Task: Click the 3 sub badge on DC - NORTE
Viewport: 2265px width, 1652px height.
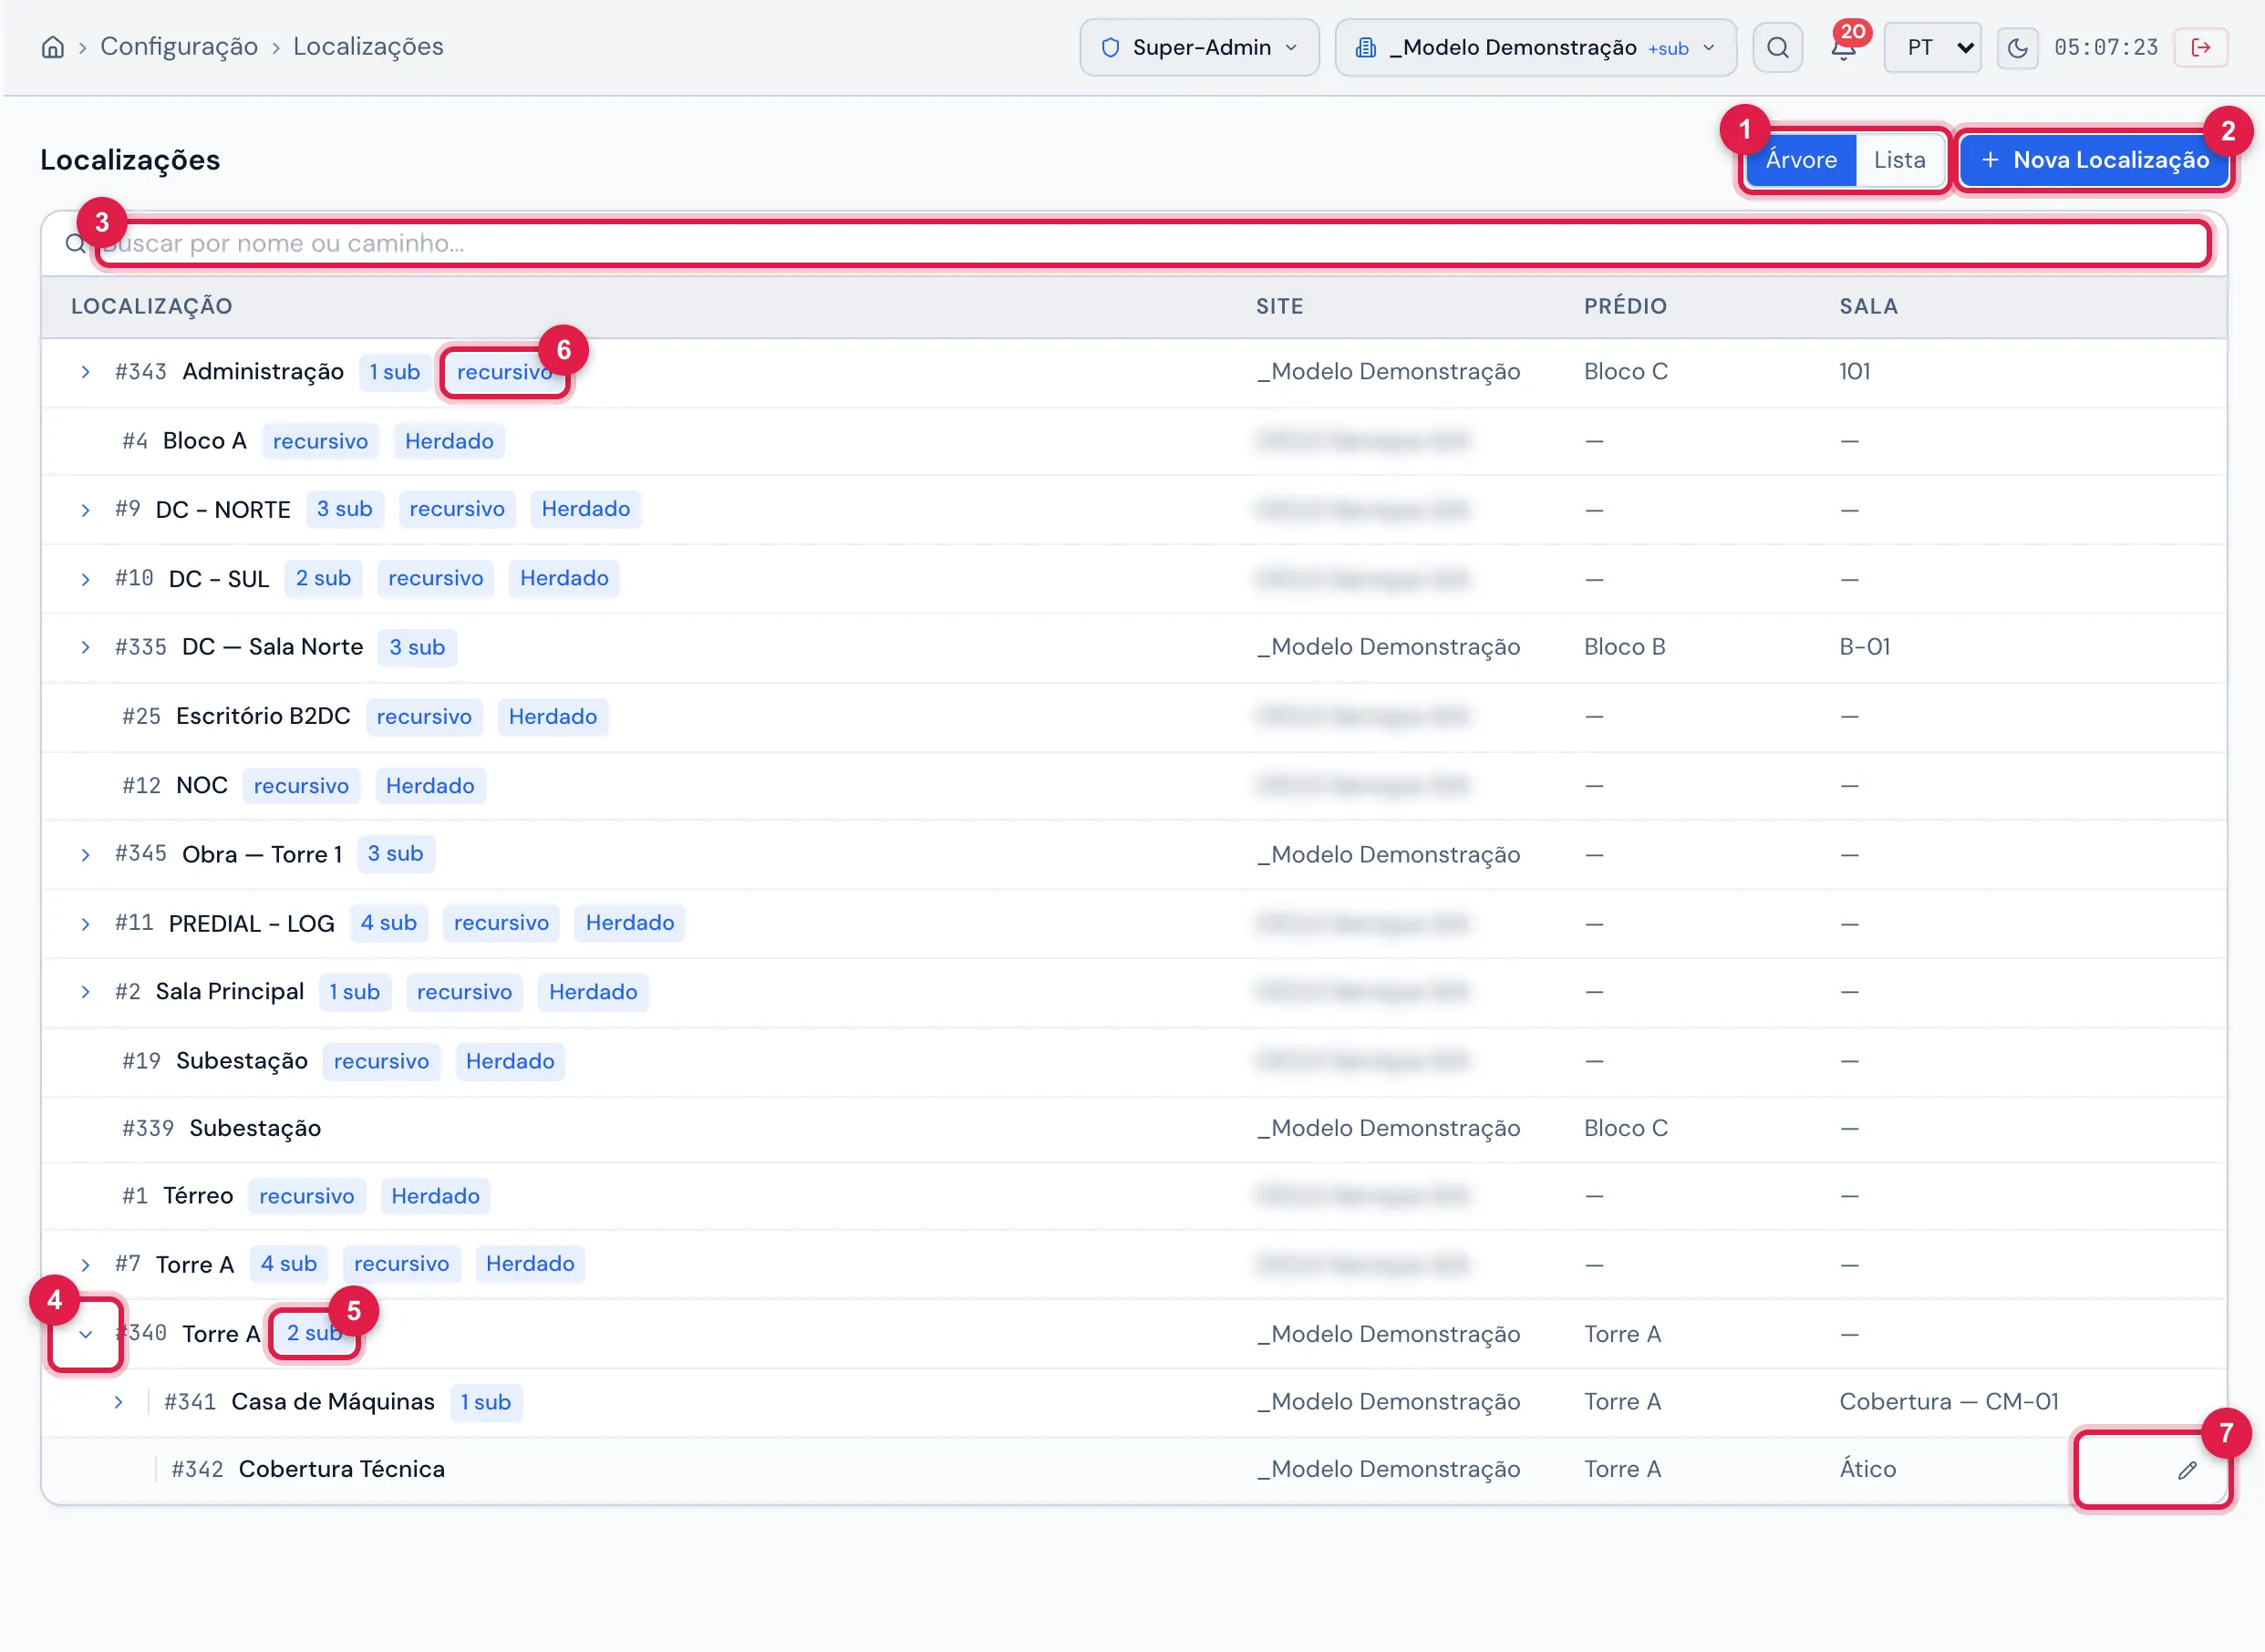Action: click(x=344, y=509)
